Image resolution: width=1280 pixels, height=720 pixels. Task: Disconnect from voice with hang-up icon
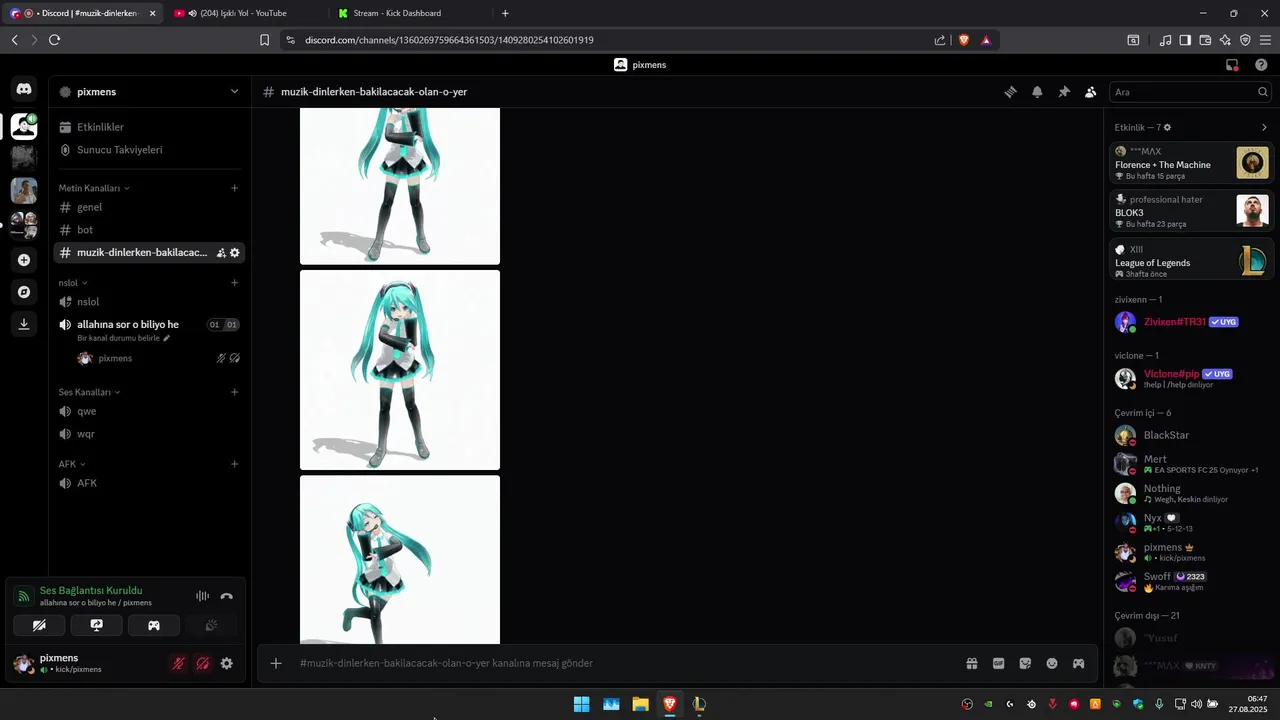pyautogui.click(x=227, y=596)
